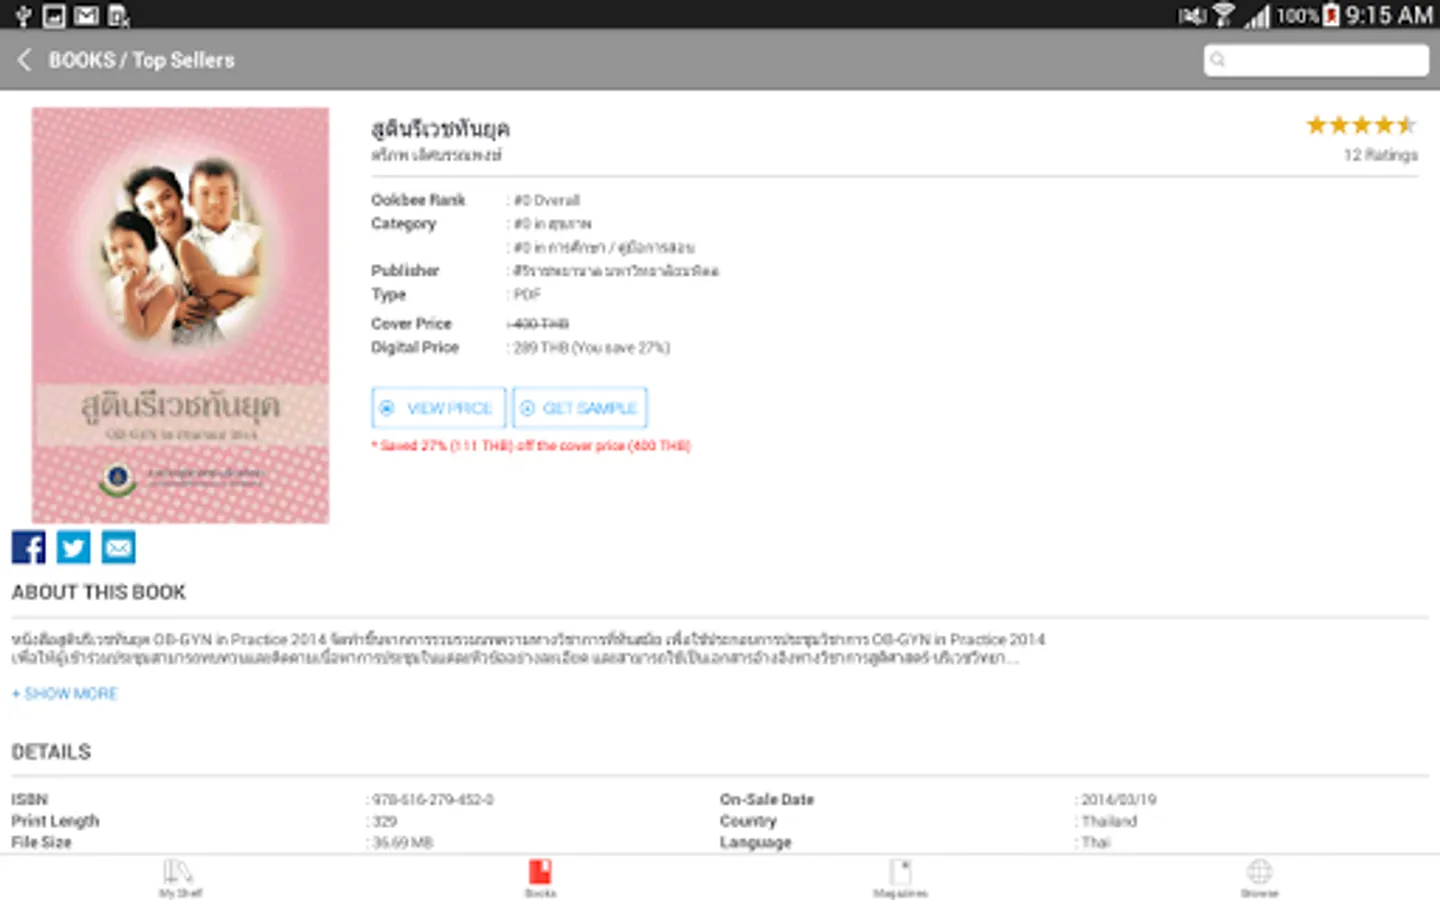Tap the crossed-out cover price 400 THB
The height and width of the screenshot is (900, 1440).
pos(539,324)
